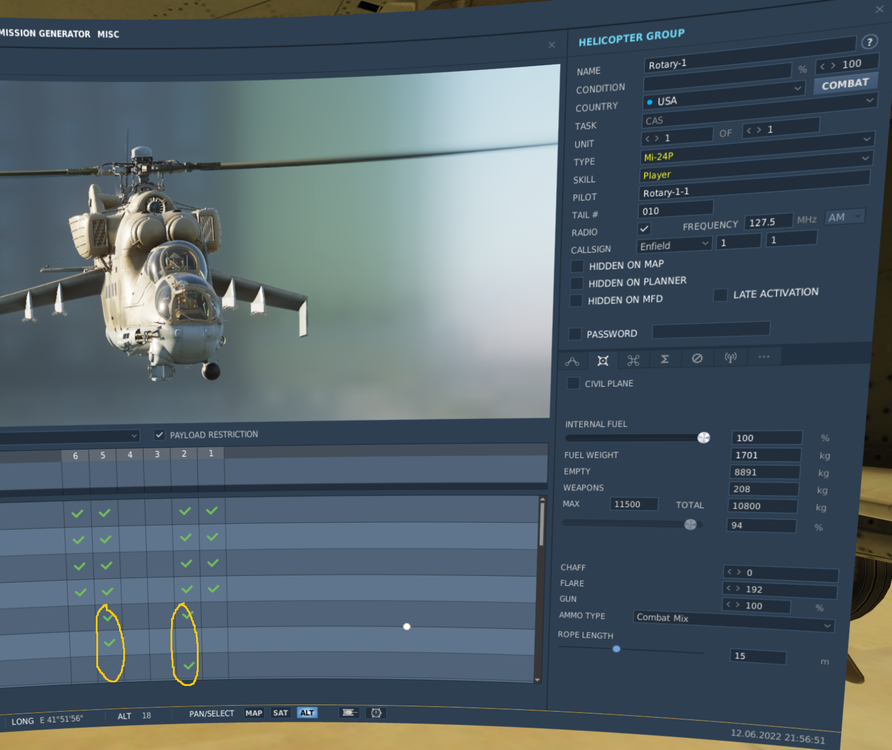Switch map mode to SAT
This screenshot has width=892, height=750.
[x=280, y=713]
